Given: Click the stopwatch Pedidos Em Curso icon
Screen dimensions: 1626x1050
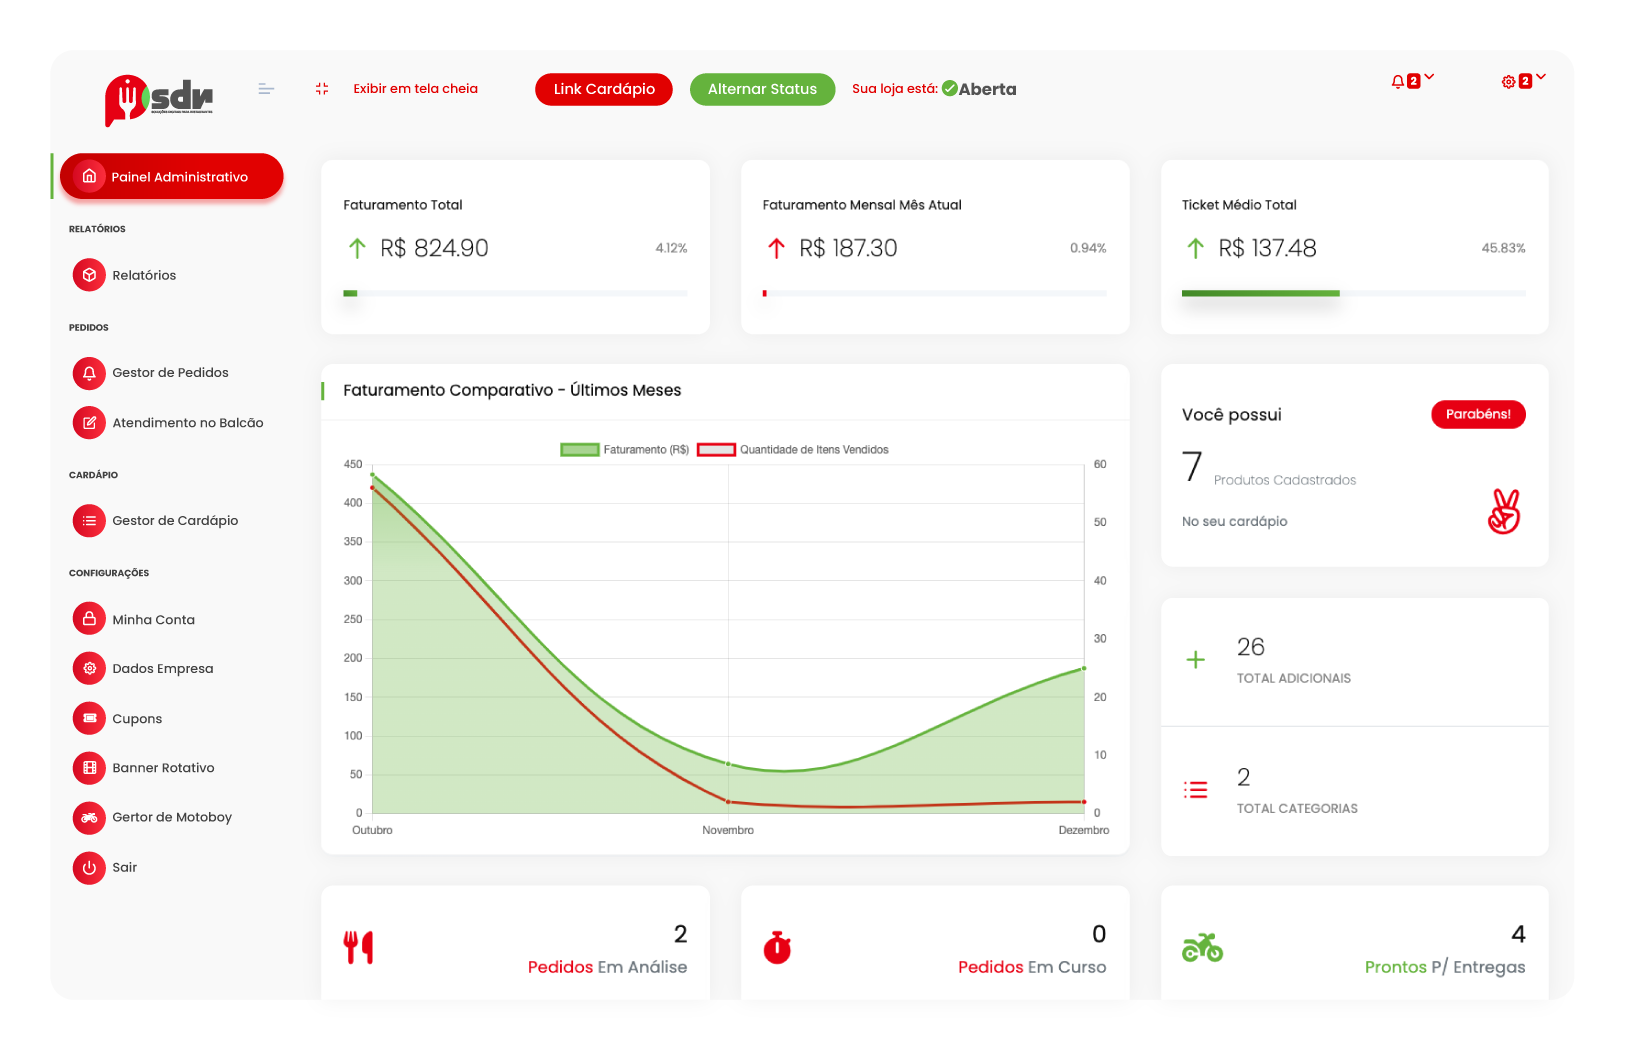Looking at the screenshot, I should point(777,947).
